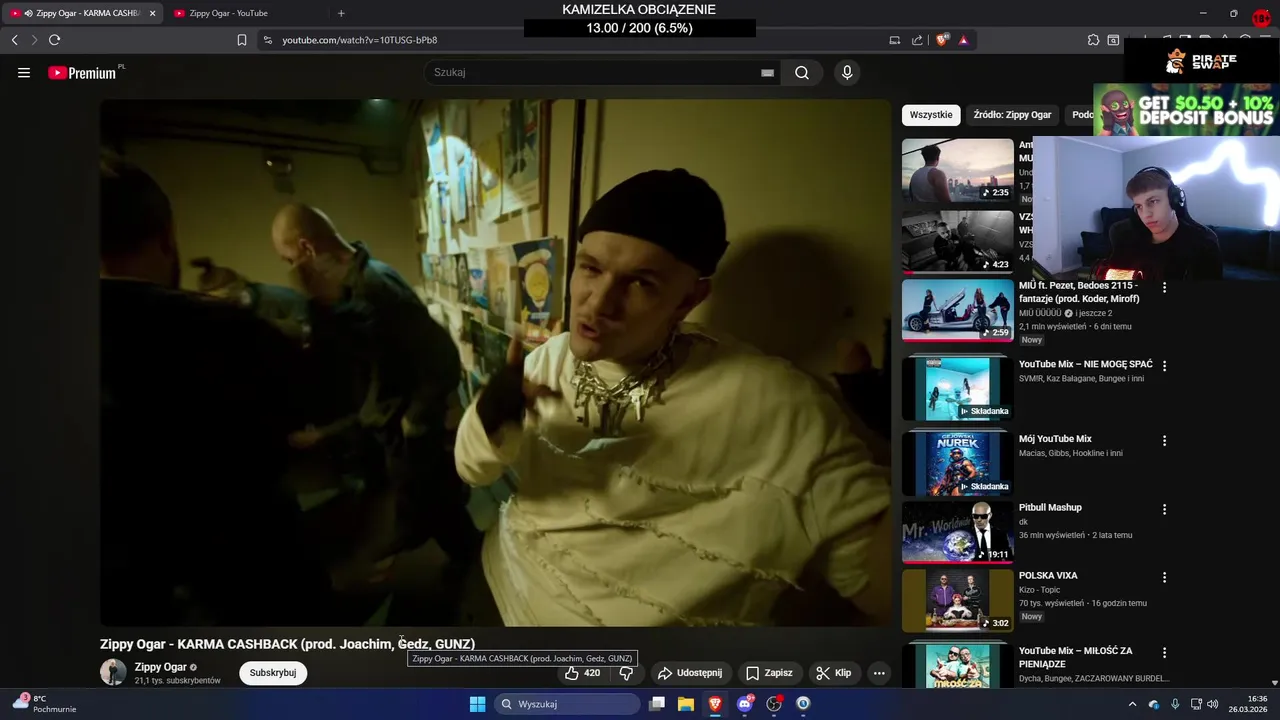Open Task View on the taskbar
Viewport: 1280px width, 720px height.
[657, 704]
